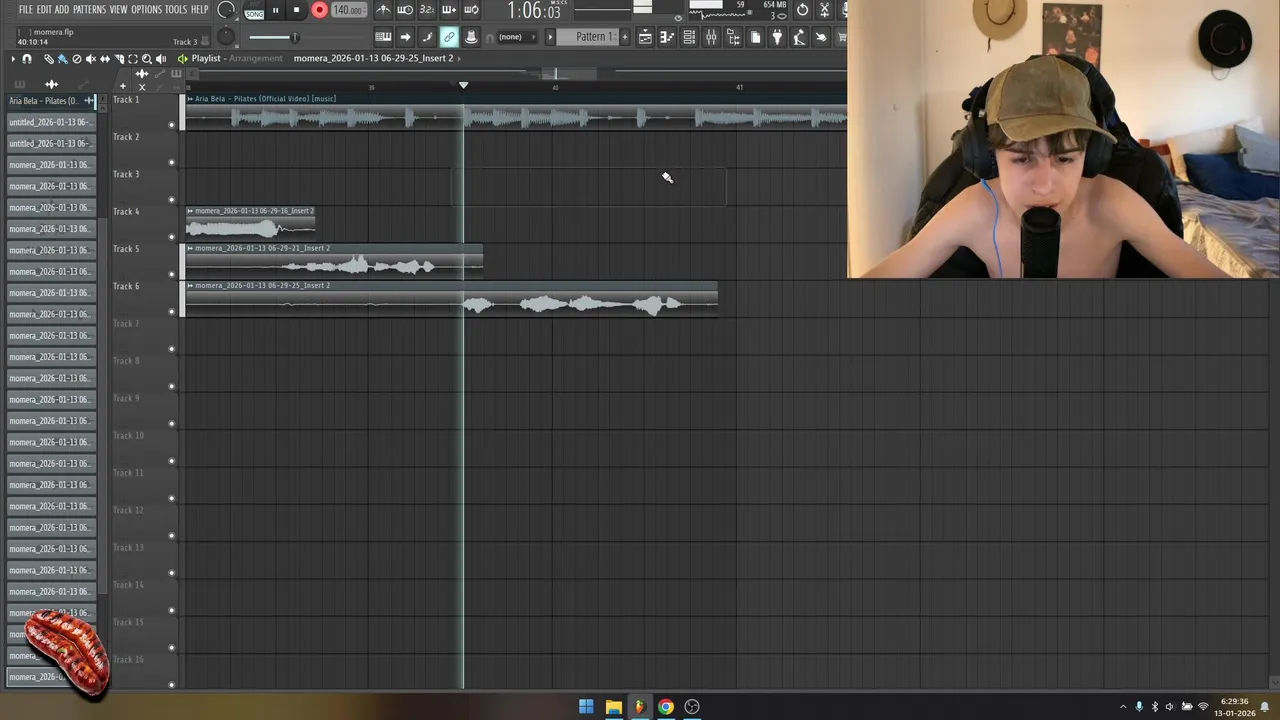Mute Track 5 using its dot

(x=171, y=274)
